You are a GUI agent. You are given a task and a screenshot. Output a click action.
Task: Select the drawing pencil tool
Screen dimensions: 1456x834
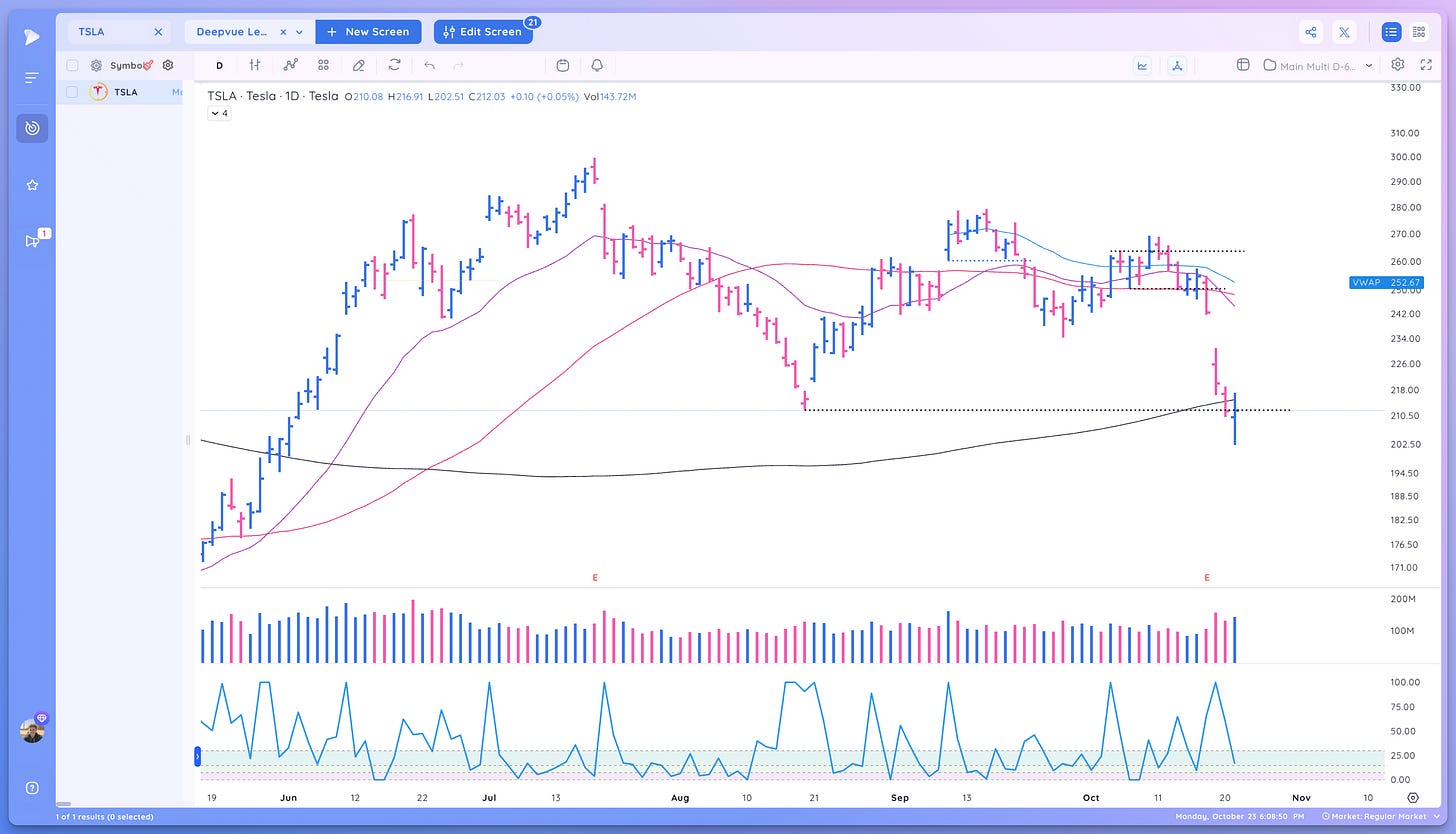coord(359,65)
